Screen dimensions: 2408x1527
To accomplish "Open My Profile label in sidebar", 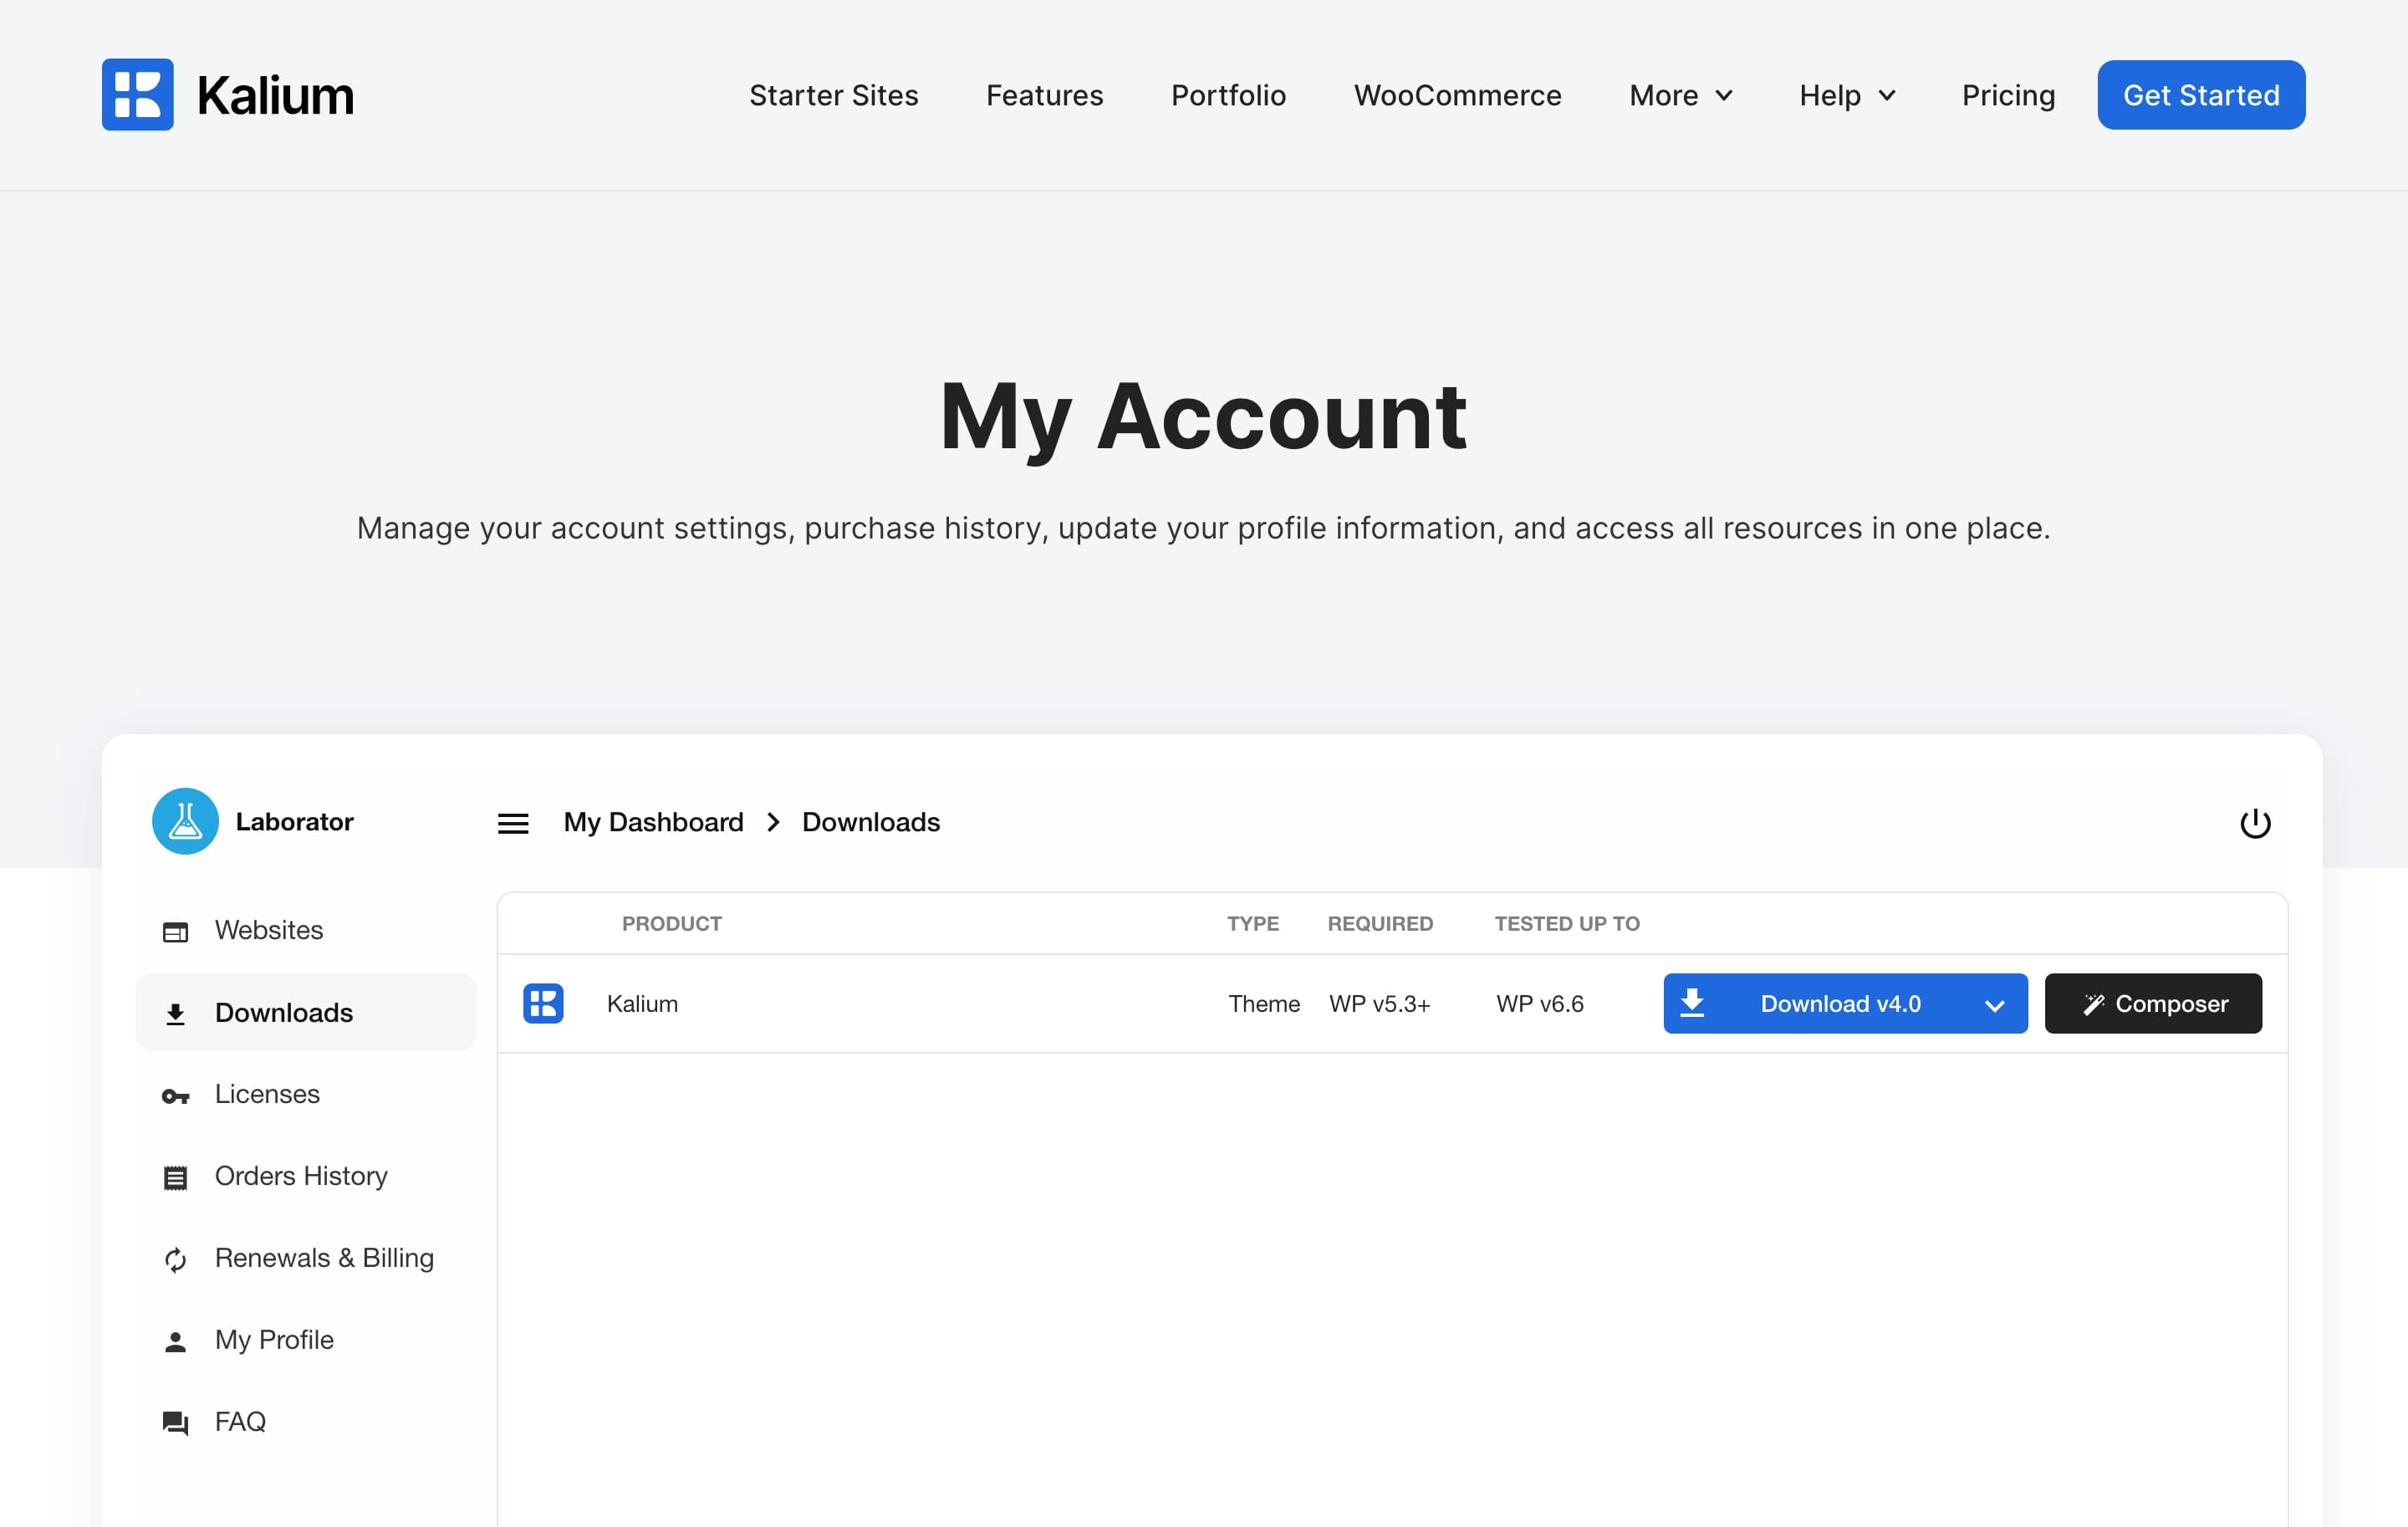I will [x=274, y=1340].
